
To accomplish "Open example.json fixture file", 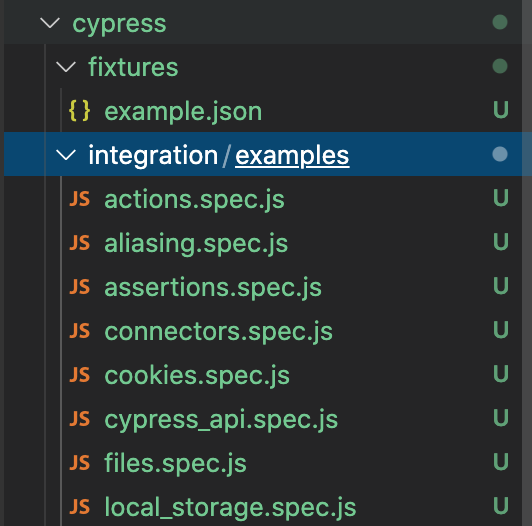I will 183,111.
